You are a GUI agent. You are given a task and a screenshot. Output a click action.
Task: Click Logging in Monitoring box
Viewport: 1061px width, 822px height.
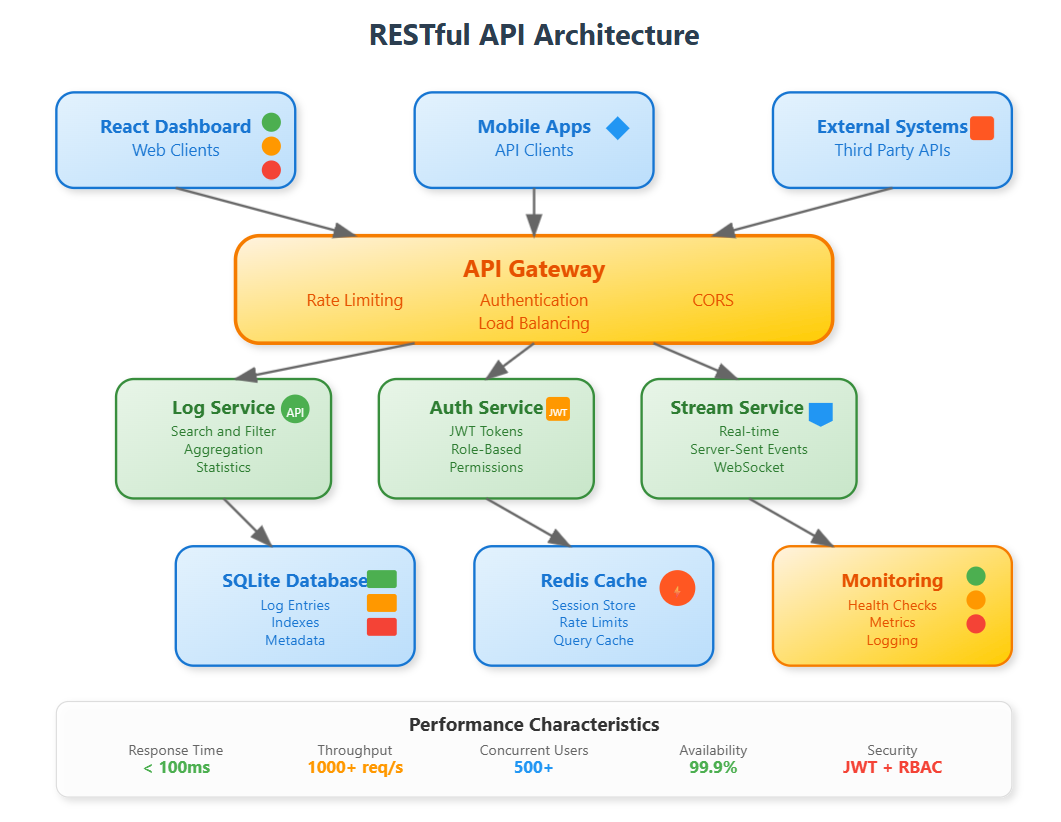pos(892,640)
